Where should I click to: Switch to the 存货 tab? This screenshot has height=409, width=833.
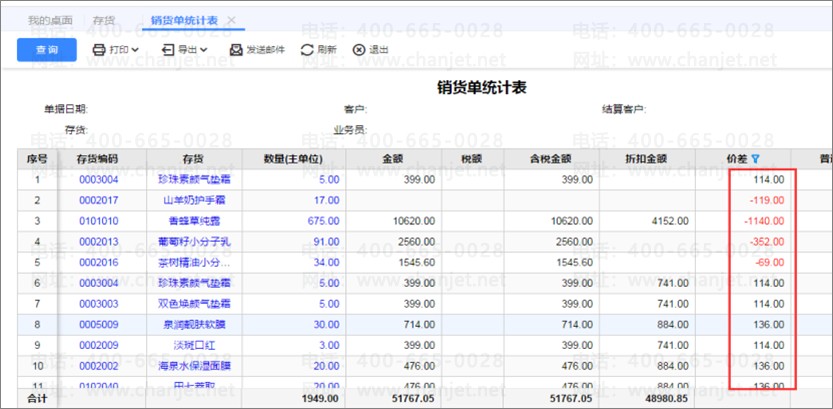102,20
